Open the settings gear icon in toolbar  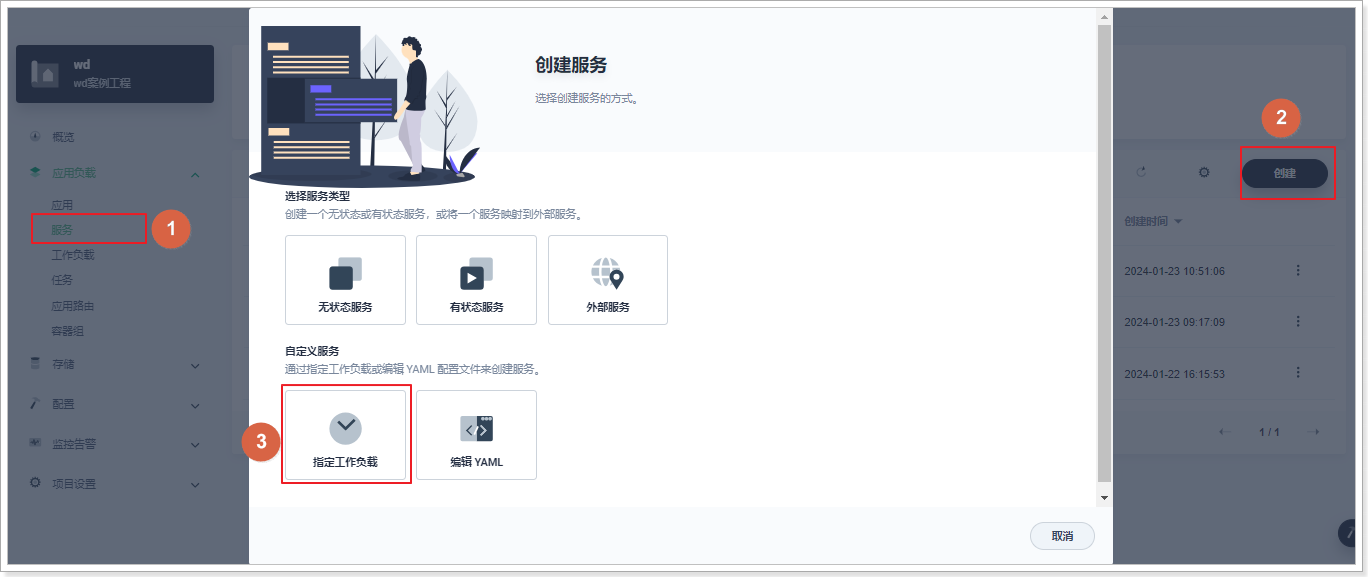coord(1204,172)
